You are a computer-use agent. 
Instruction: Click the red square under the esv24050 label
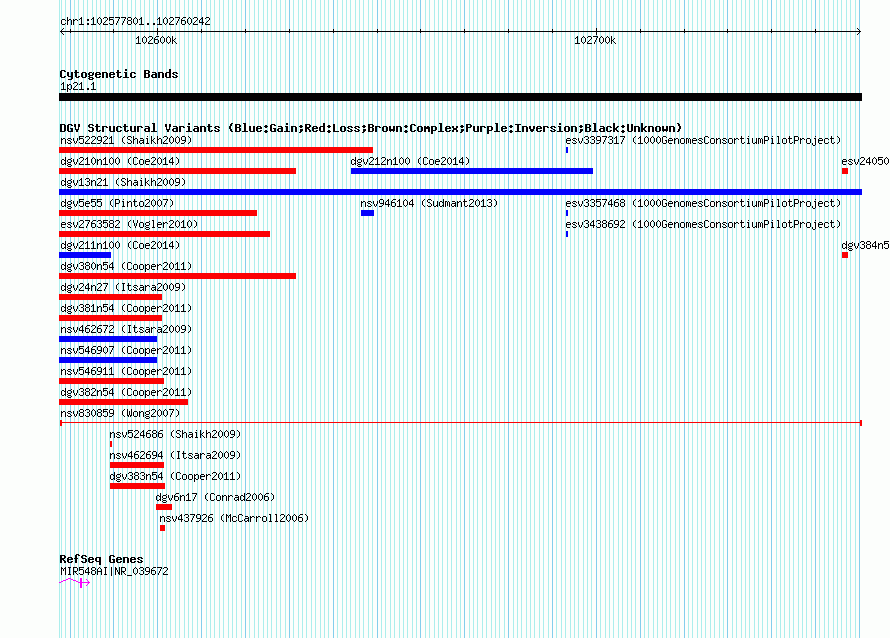pos(845,171)
